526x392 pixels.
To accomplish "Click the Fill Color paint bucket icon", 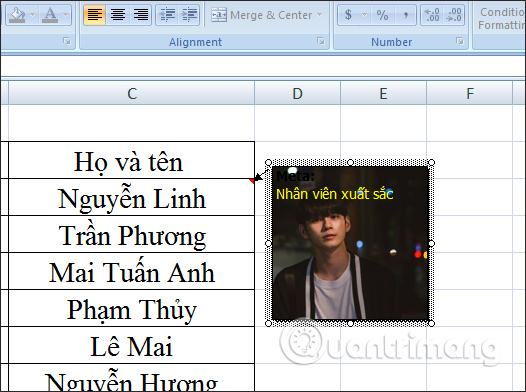I will 17,15.
